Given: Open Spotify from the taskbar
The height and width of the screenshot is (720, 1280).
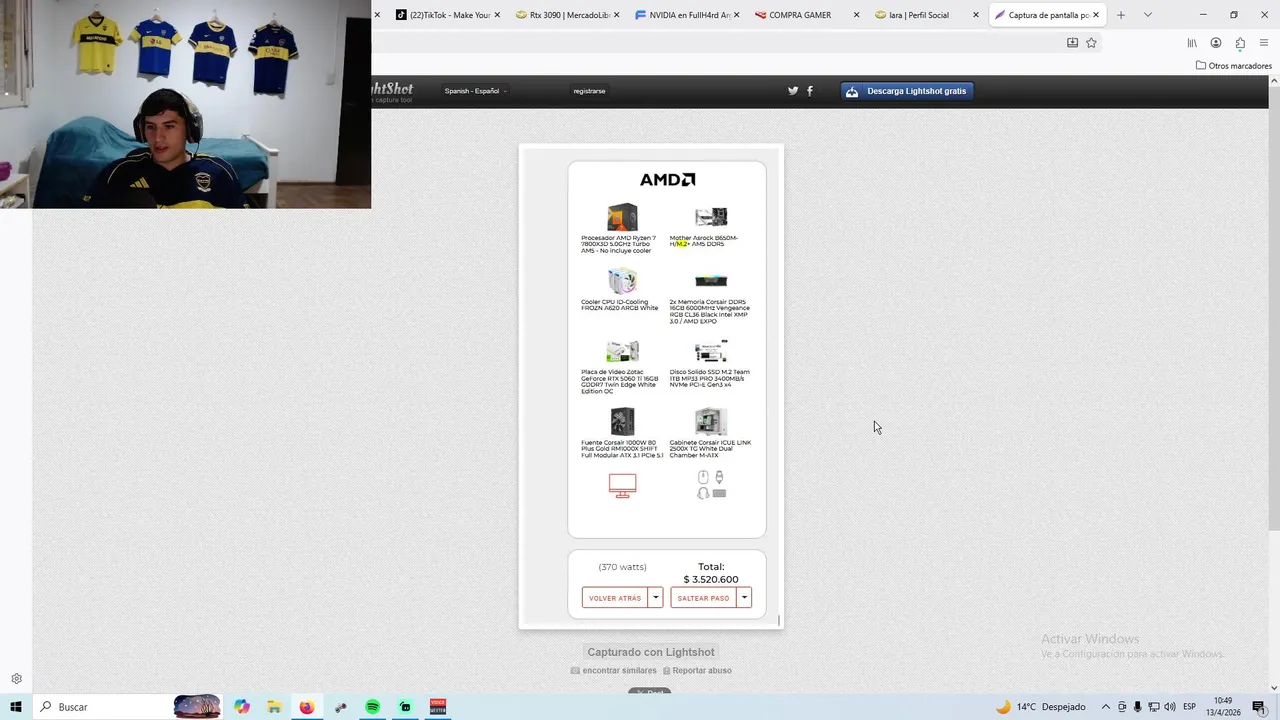Looking at the screenshot, I should [372, 707].
